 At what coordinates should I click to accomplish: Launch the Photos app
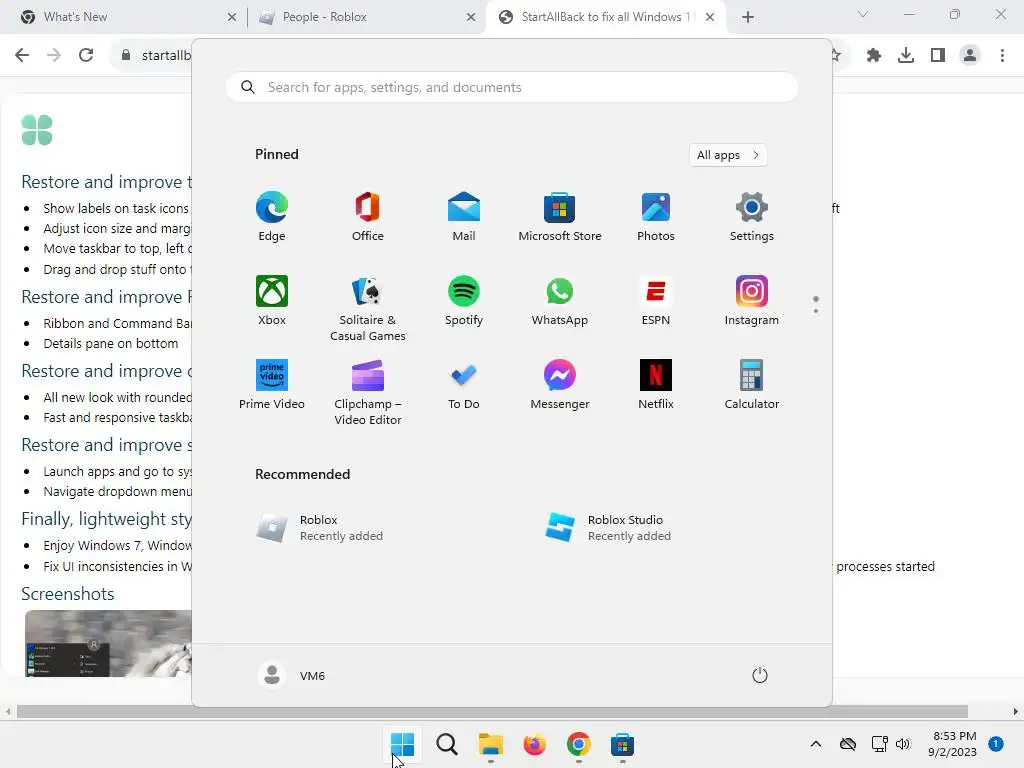pyautogui.click(x=656, y=217)
